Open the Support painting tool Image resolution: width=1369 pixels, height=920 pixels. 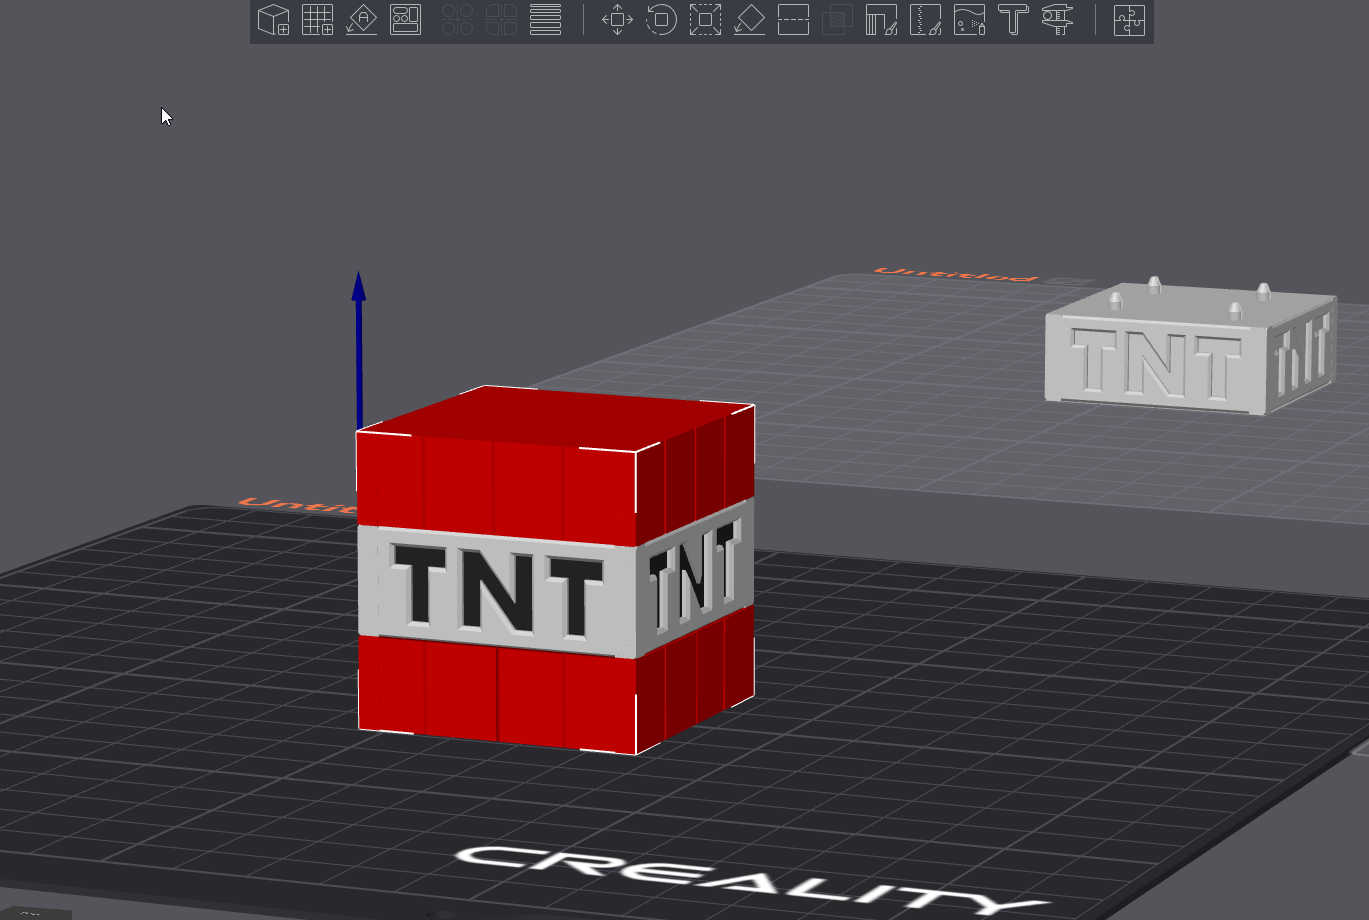pyautogui.click(x=881, y=20)
